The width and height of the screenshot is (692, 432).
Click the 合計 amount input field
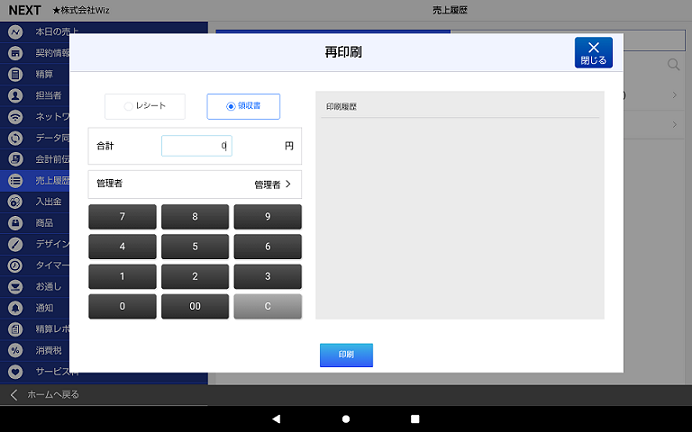(196, 146)
